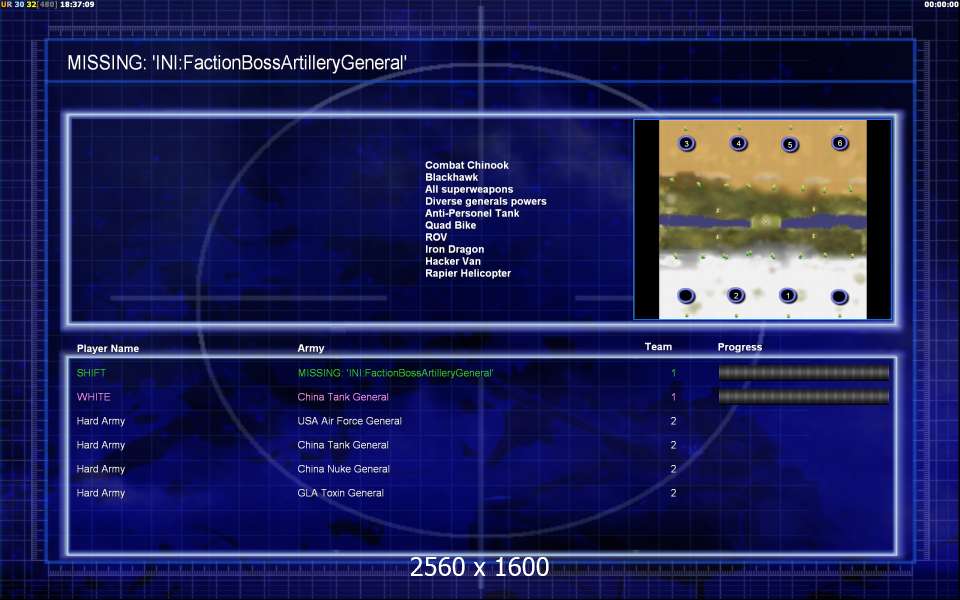
Task: Click the unnumbered bottom-right start marker on minimap
Action: click(x=839, y=297)
